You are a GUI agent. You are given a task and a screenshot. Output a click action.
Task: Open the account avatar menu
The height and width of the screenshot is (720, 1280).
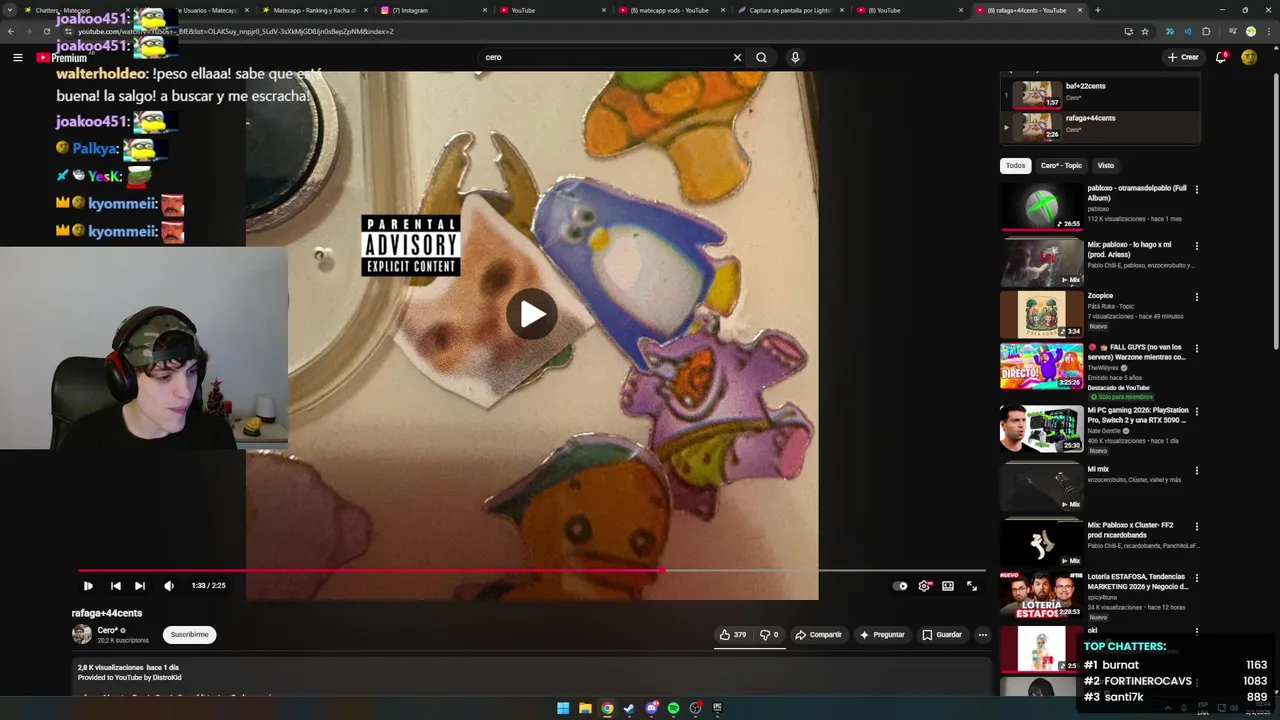1249,57
